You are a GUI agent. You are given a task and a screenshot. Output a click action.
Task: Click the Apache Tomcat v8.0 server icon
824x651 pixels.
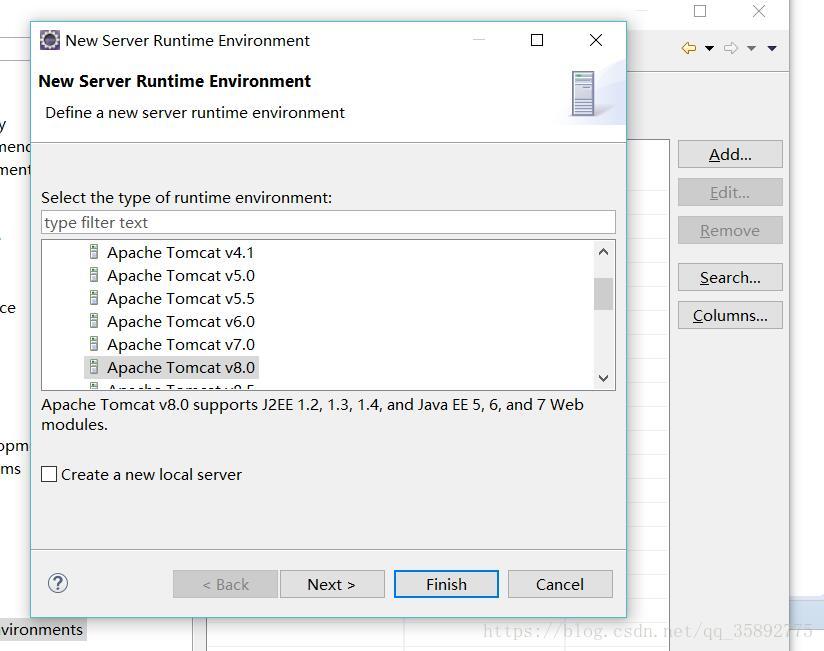[x=94, y=367]
